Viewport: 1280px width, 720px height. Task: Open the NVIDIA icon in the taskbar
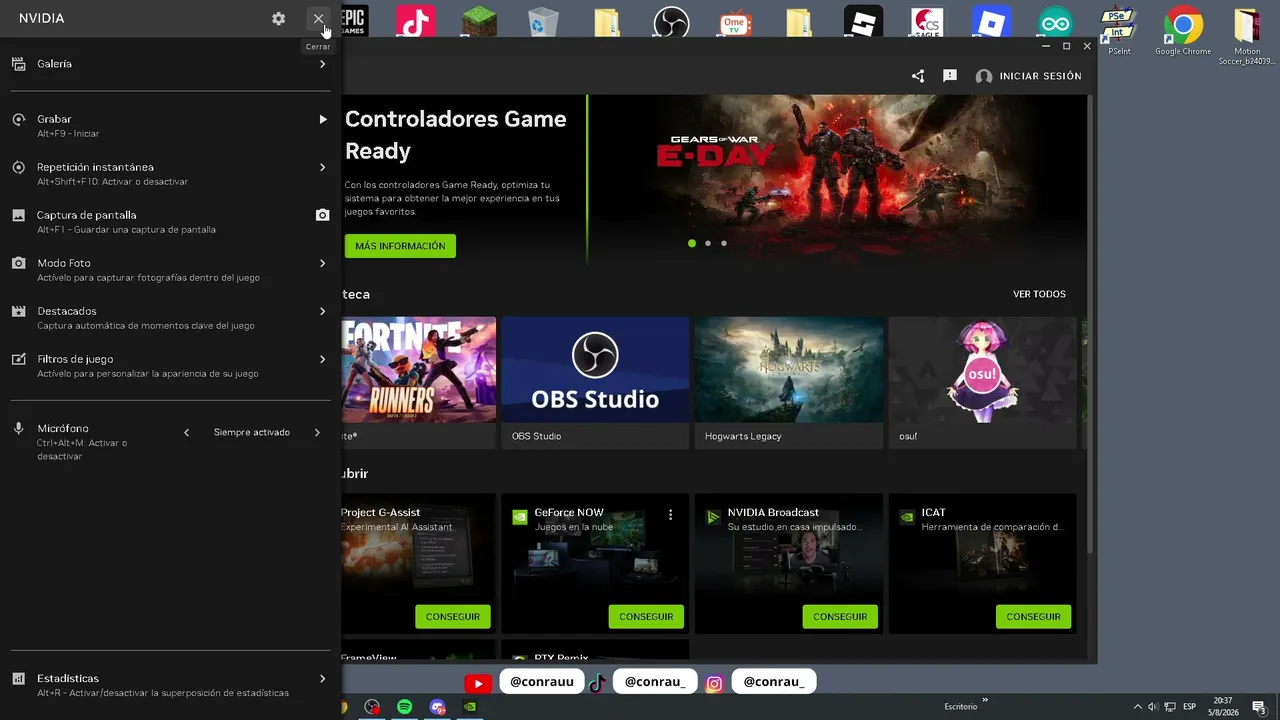470,707
